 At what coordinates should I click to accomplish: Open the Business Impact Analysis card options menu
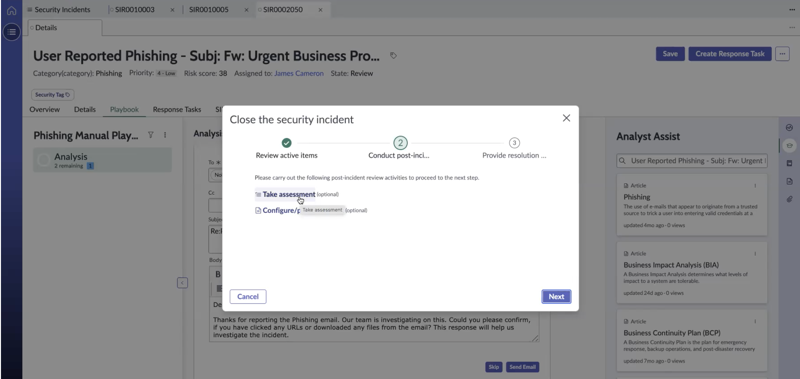(x=755, y=254)
